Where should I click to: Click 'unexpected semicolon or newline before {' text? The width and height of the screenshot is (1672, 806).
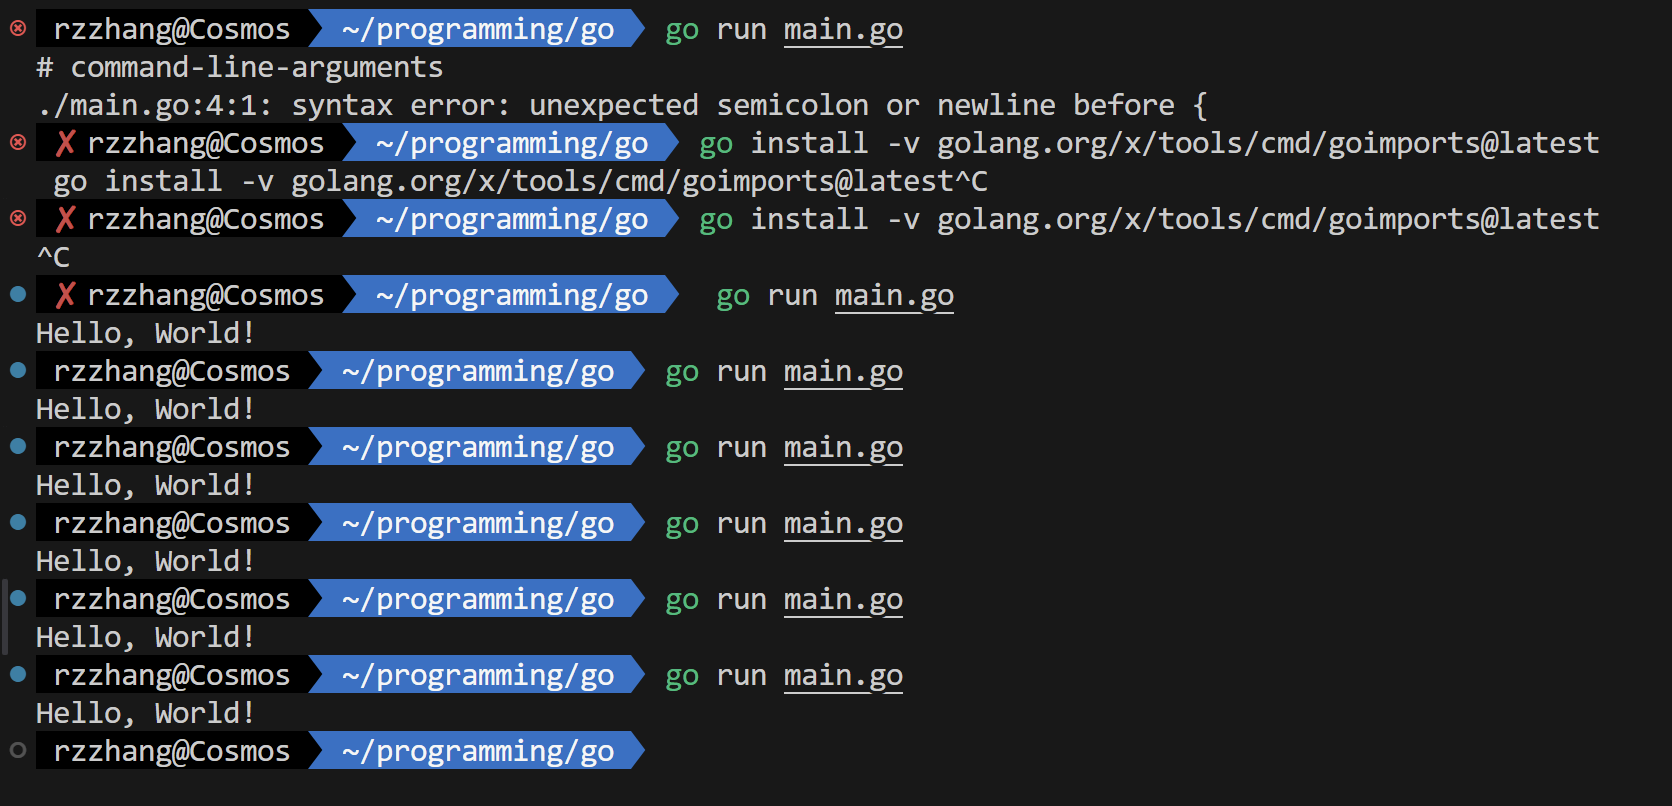(868, 105)
